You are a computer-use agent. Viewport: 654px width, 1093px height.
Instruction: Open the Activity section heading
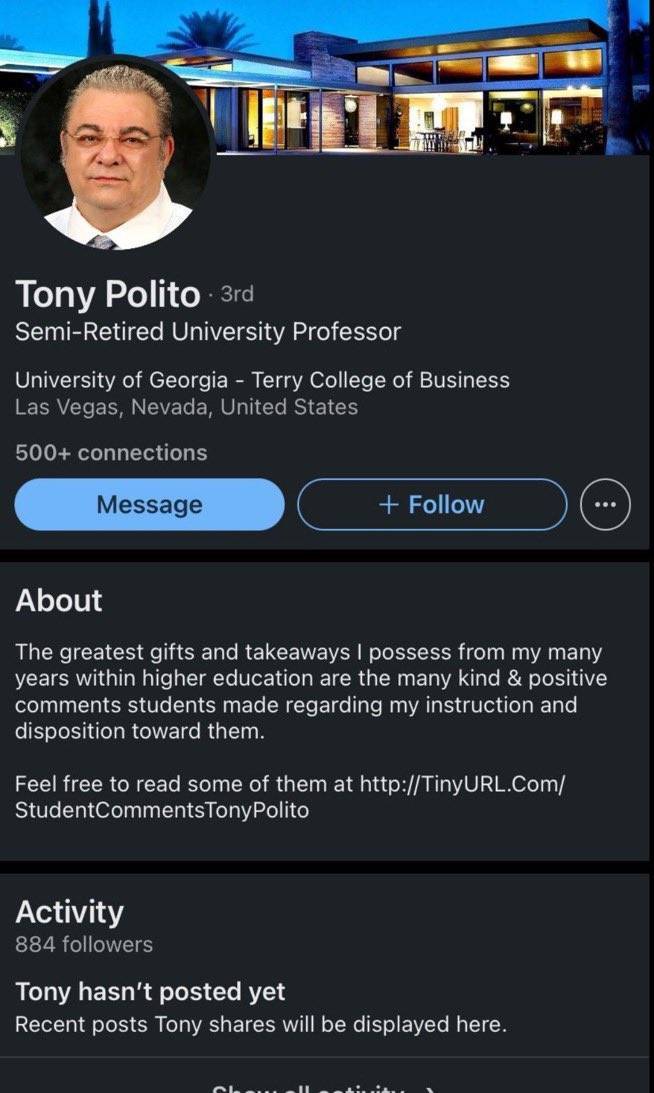(x=70, y=911)
